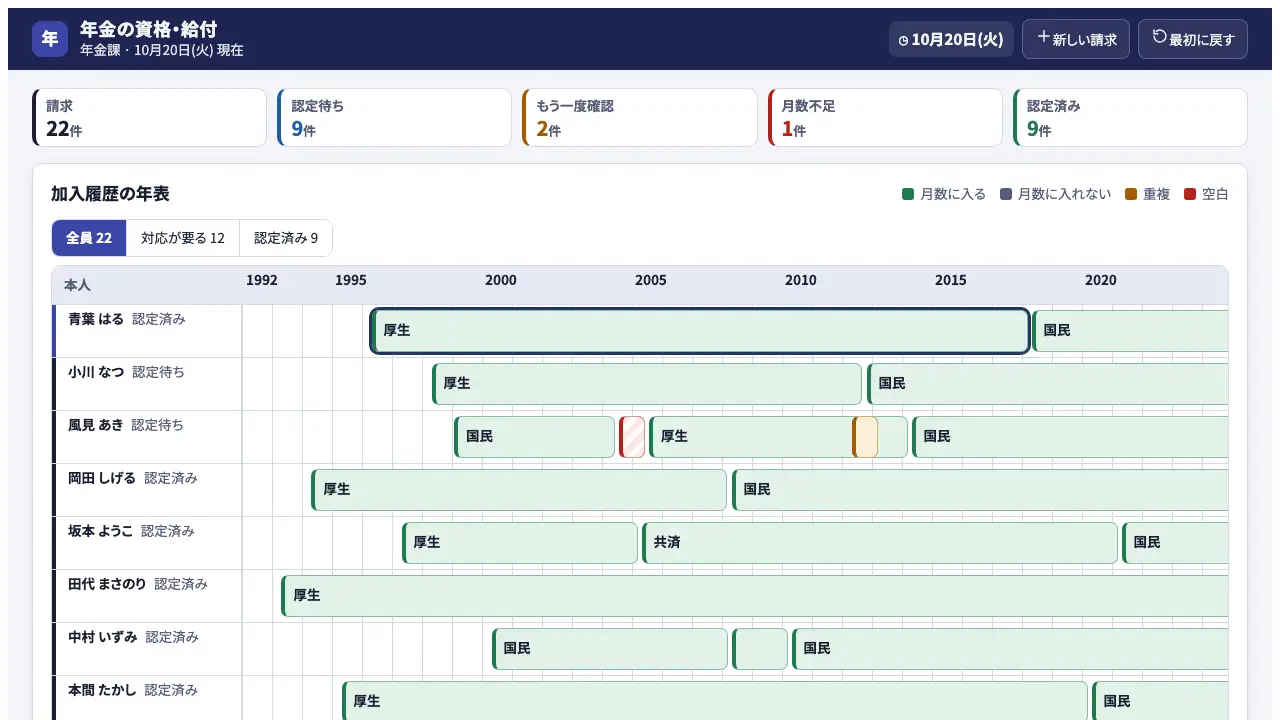The height and width of the screenshot is (720, 1280).
Task: Select the 厚生 bar in 風見 あき's row
Action: [x=751, y=437]
